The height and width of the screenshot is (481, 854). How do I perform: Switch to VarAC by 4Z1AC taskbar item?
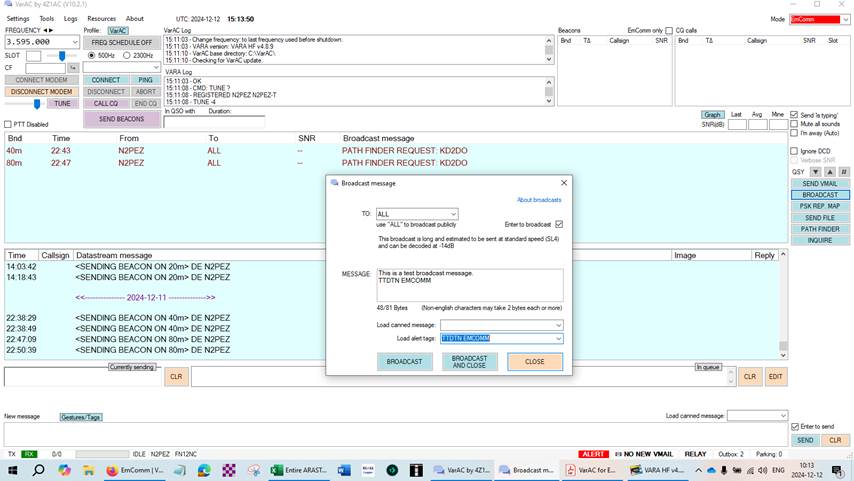(x=462, y=470)
